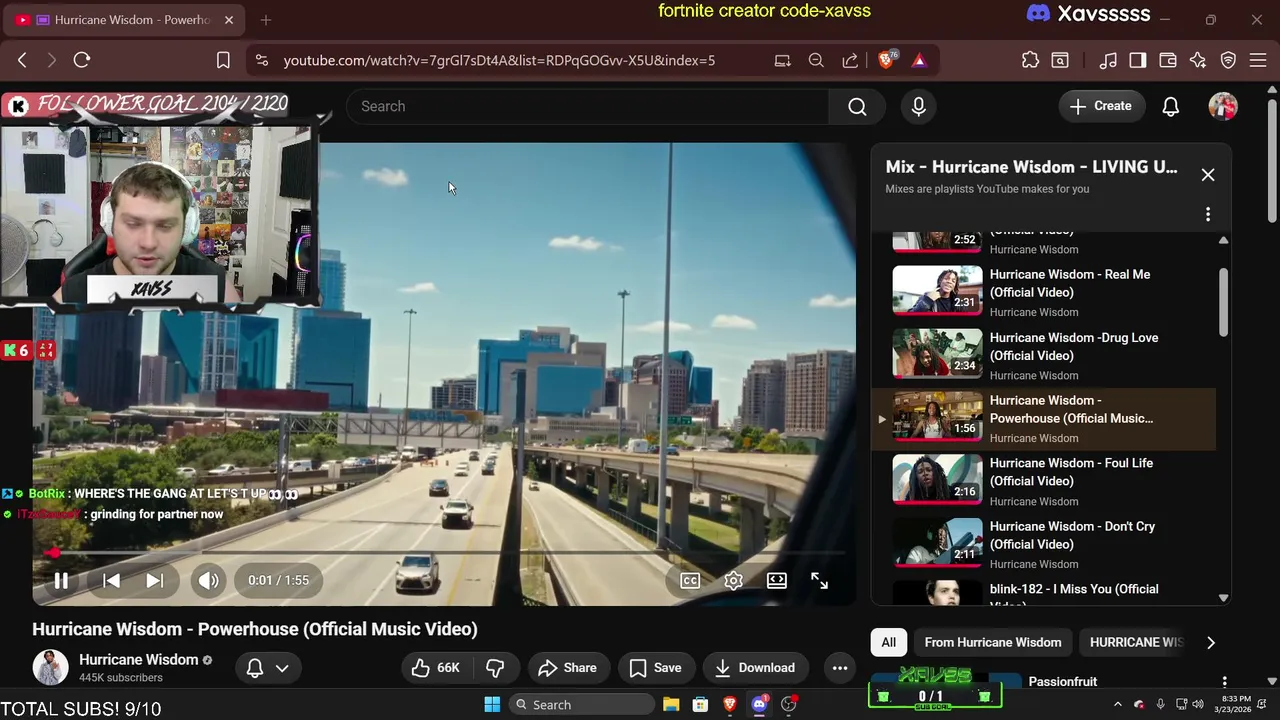Open Mix playlist three-dot options
This screenshot has height=720, width=1280.
point(1208,214)
